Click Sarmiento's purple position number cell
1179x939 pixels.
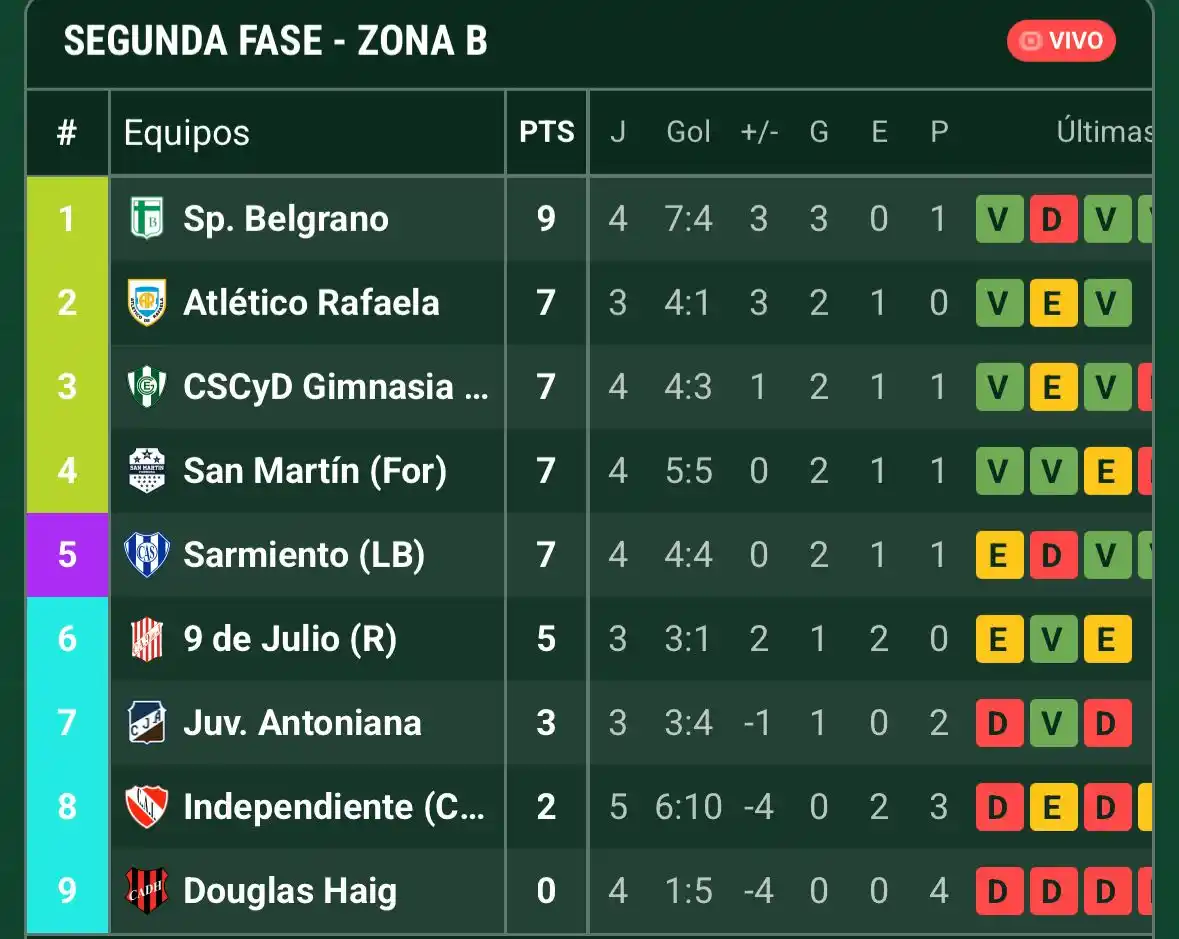point(66,555)
